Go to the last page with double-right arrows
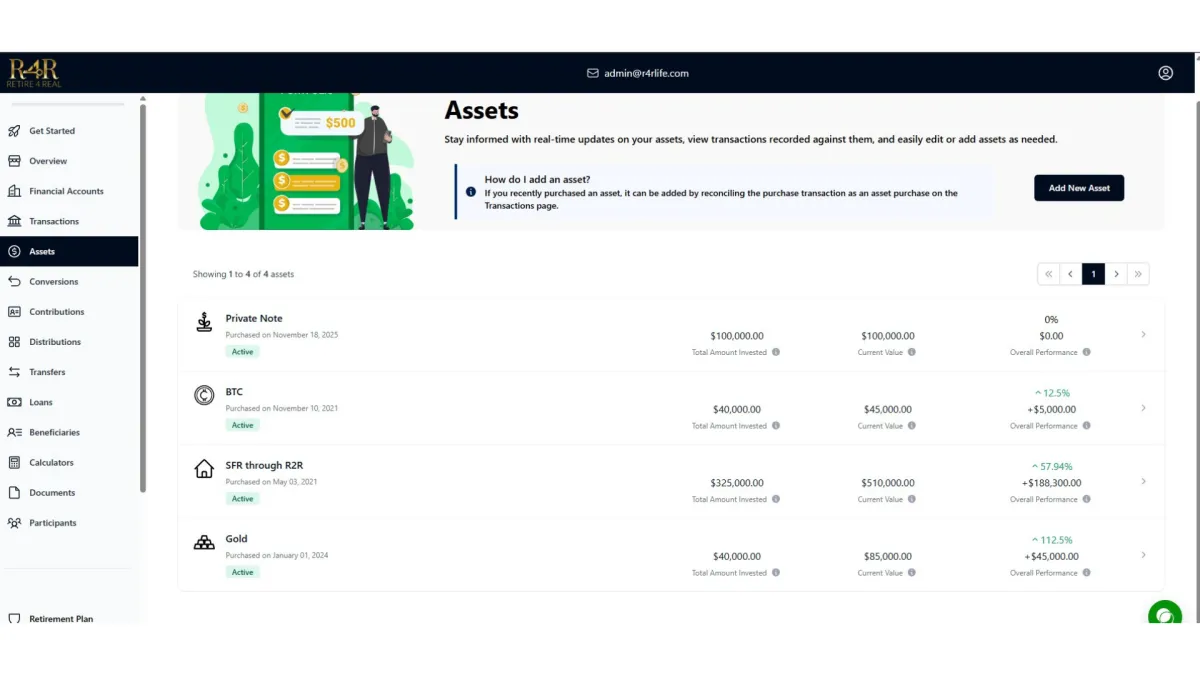This screenshot has height=675, width=1200. [x=1138, y=274]
